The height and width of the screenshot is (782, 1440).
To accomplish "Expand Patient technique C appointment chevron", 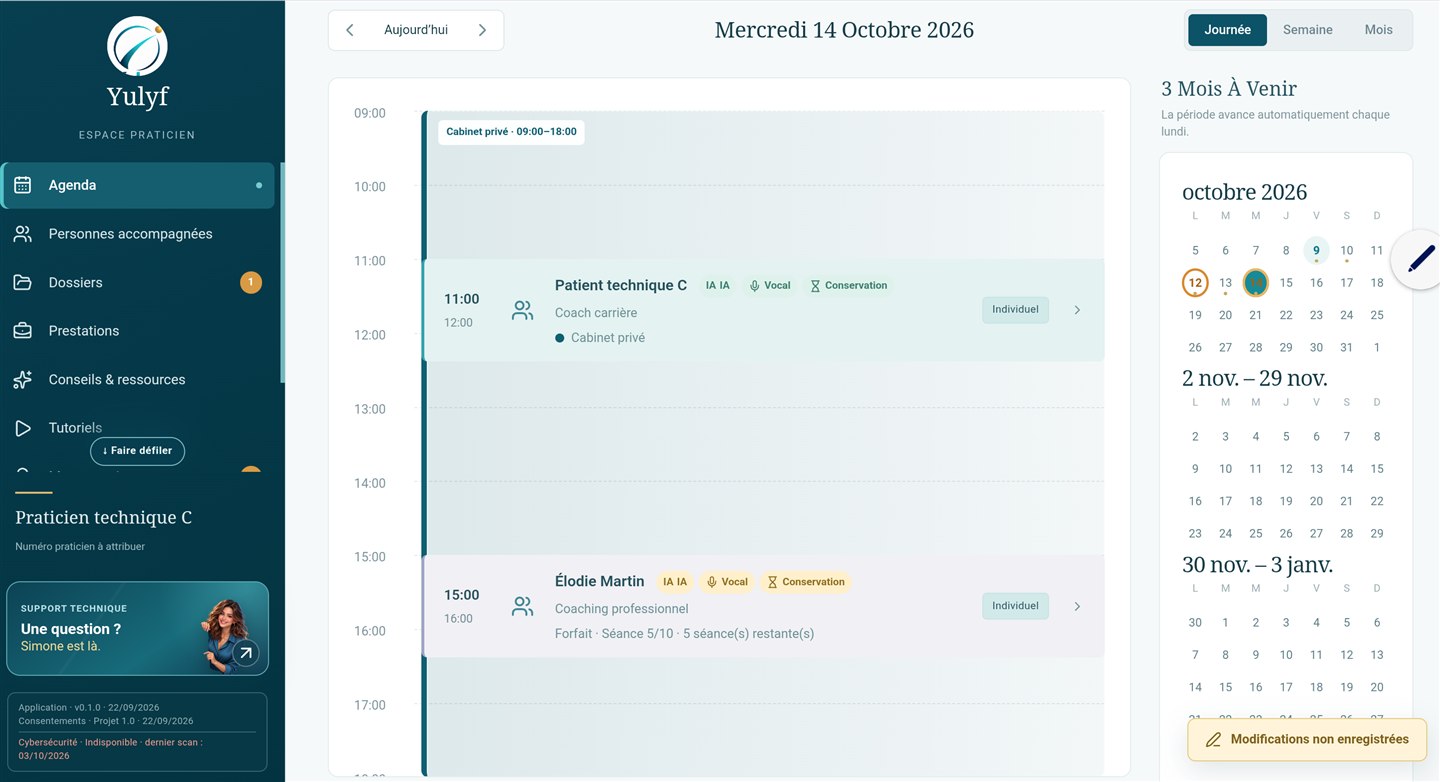I will coord(1077,310).
